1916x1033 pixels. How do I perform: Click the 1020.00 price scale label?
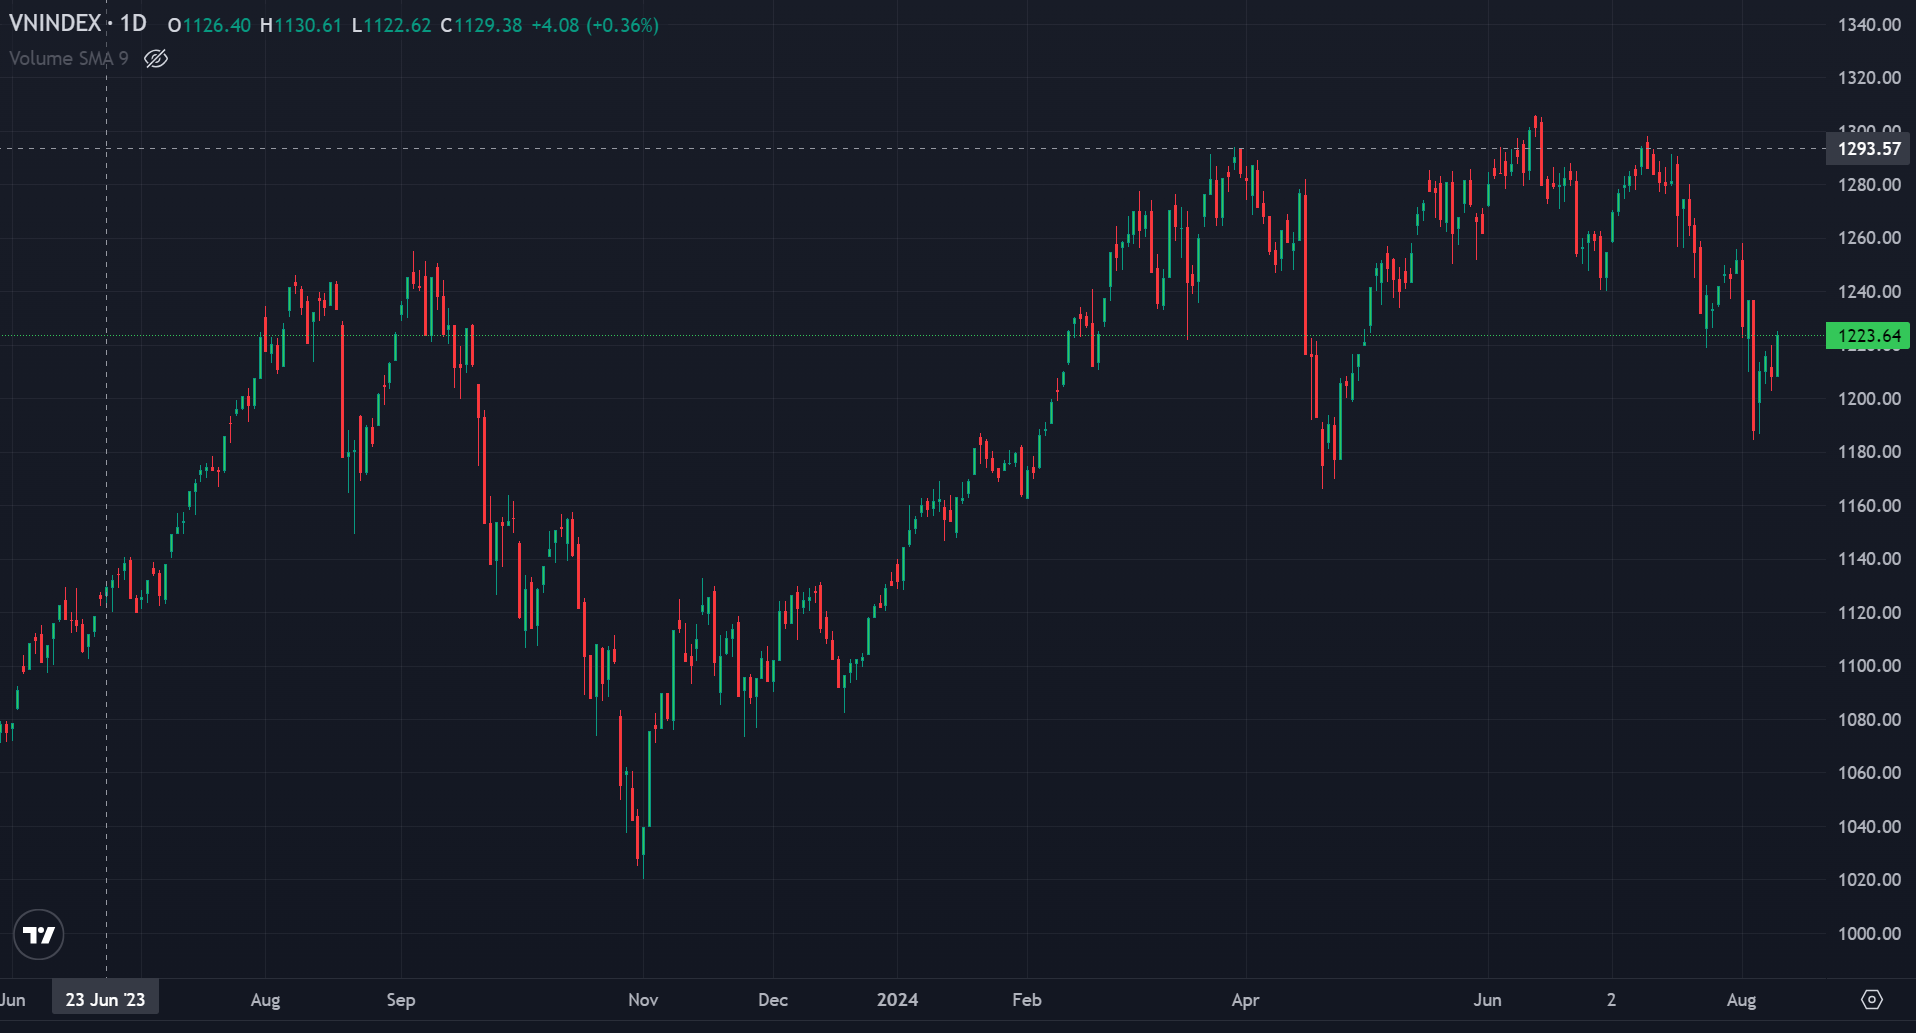[1869, 880]
